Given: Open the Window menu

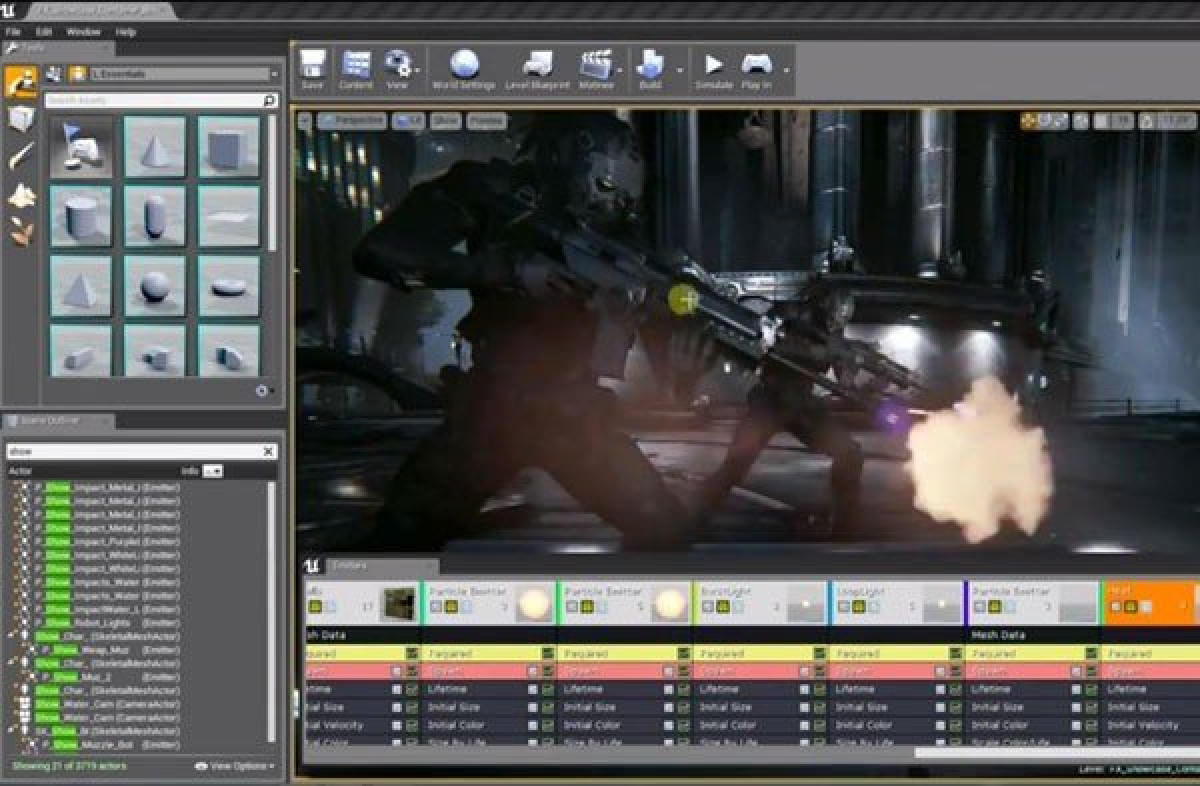Looking at the screenshot, I should click(x=83, y=32).
